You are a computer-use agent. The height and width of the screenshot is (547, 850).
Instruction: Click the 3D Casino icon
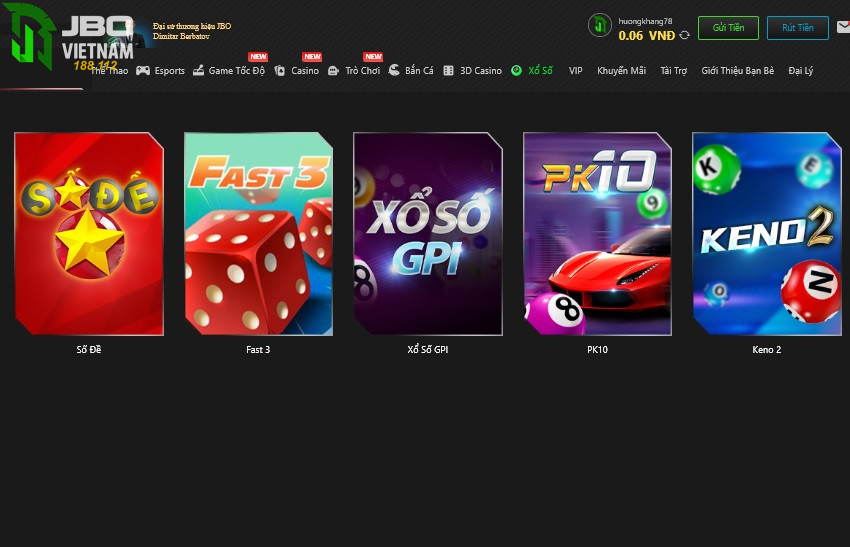click(x=448, y=70)
